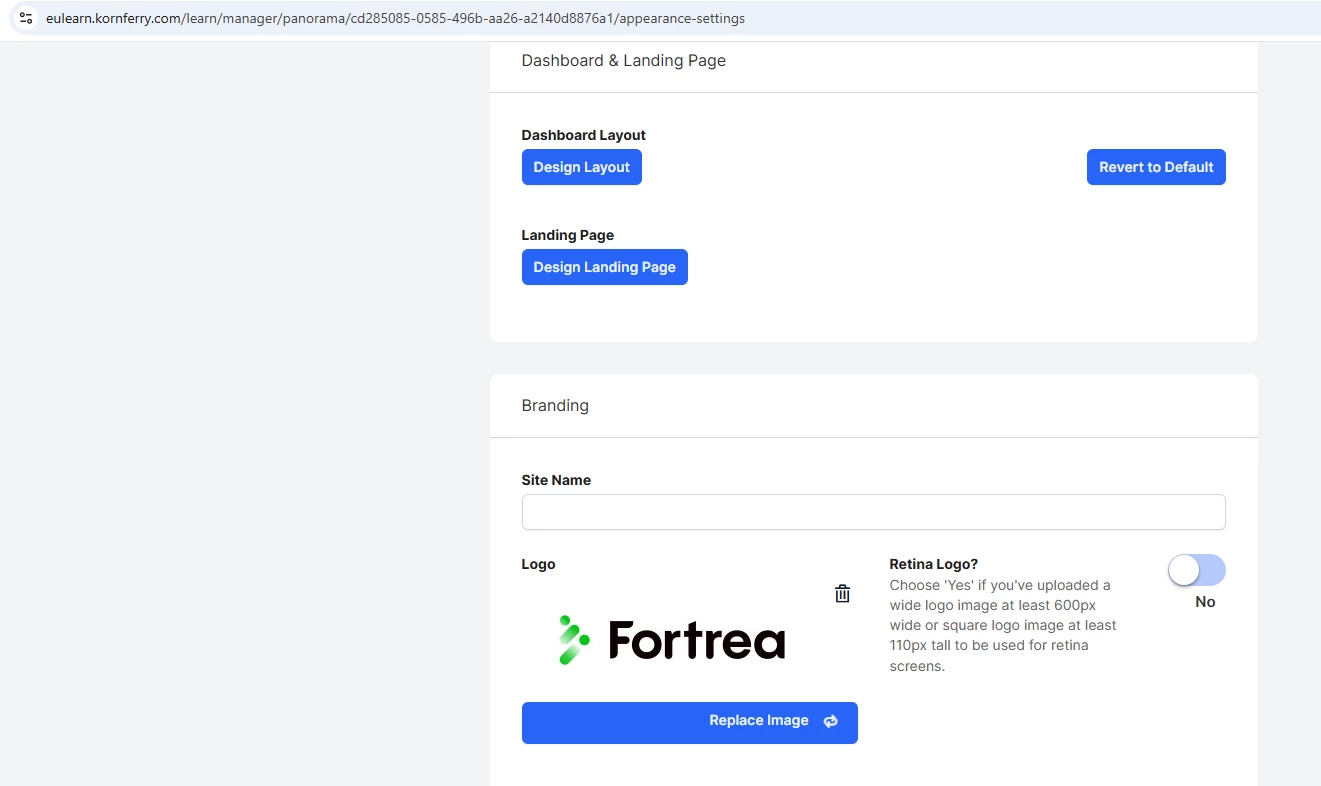Click the Retina Logo? label

(933, 564)
